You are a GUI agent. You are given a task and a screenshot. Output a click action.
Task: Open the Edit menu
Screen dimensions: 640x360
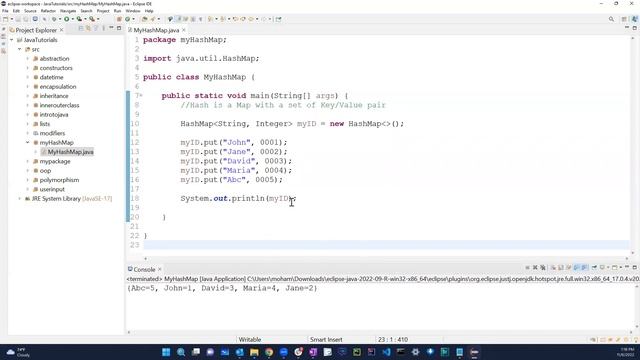pos(16,11)
